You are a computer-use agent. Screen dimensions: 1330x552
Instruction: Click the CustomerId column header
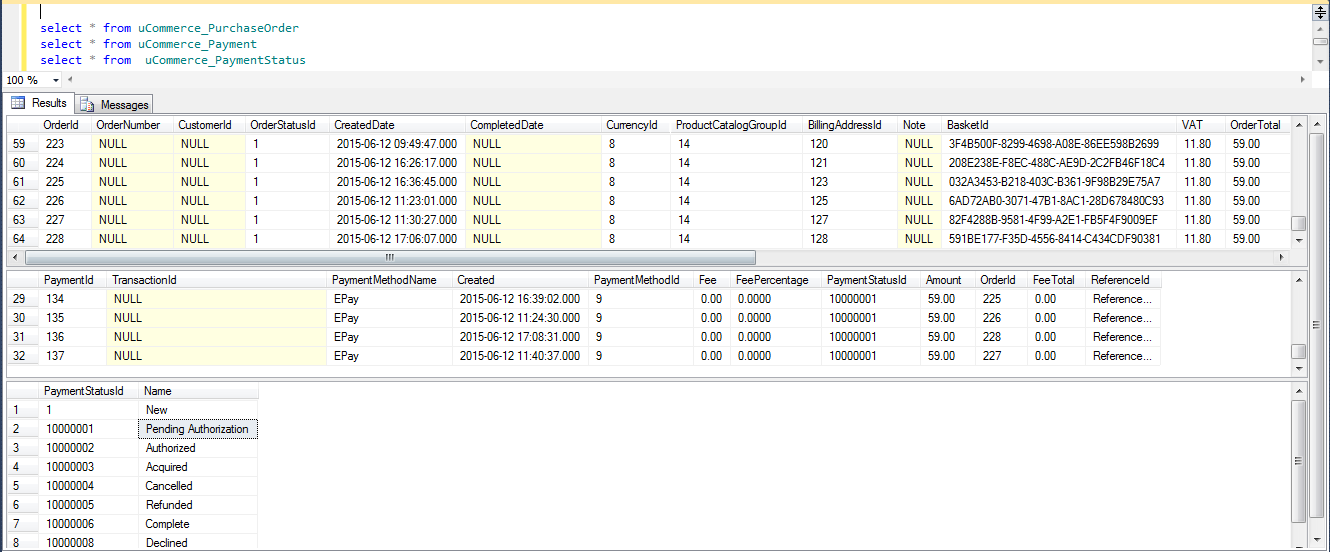pos(209,125)
